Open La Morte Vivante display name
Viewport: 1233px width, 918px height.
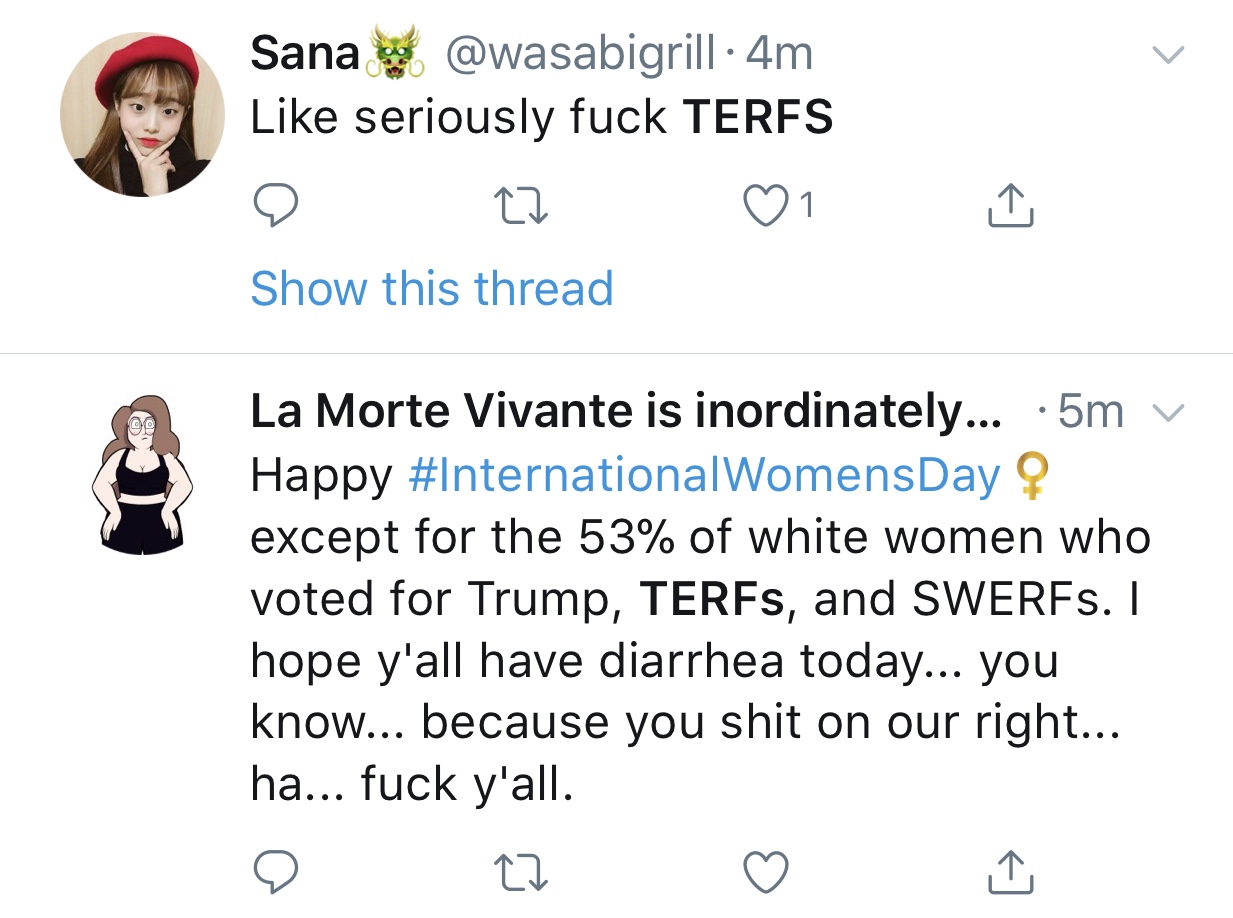(x=626, y=412)
